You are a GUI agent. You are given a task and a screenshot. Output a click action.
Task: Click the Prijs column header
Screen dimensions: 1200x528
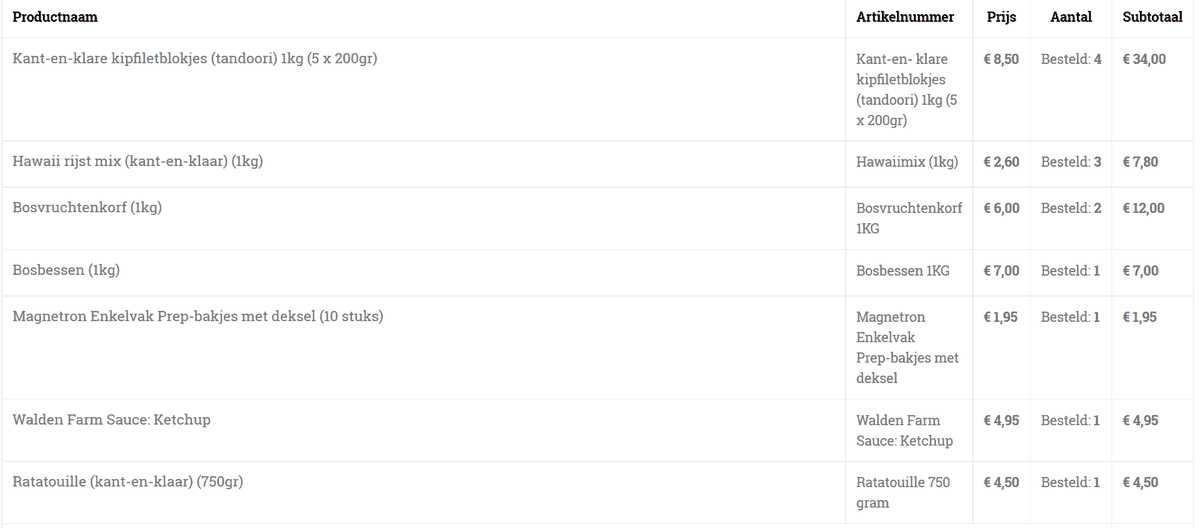tap(1001, 17)
